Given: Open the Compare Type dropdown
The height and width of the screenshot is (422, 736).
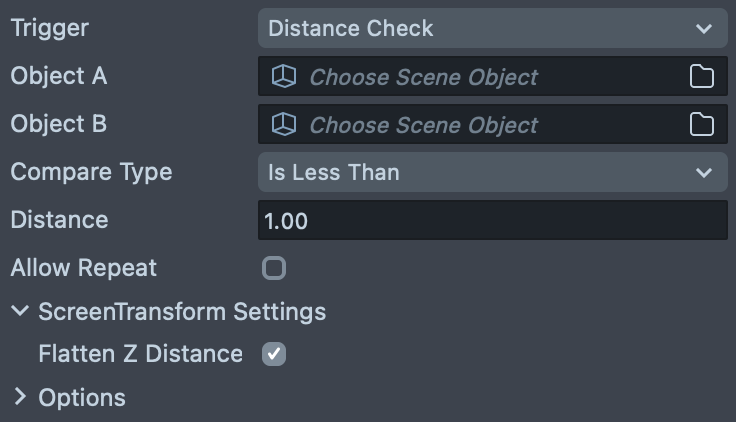Looking at the screenshot, I should [x=492, y=173].
